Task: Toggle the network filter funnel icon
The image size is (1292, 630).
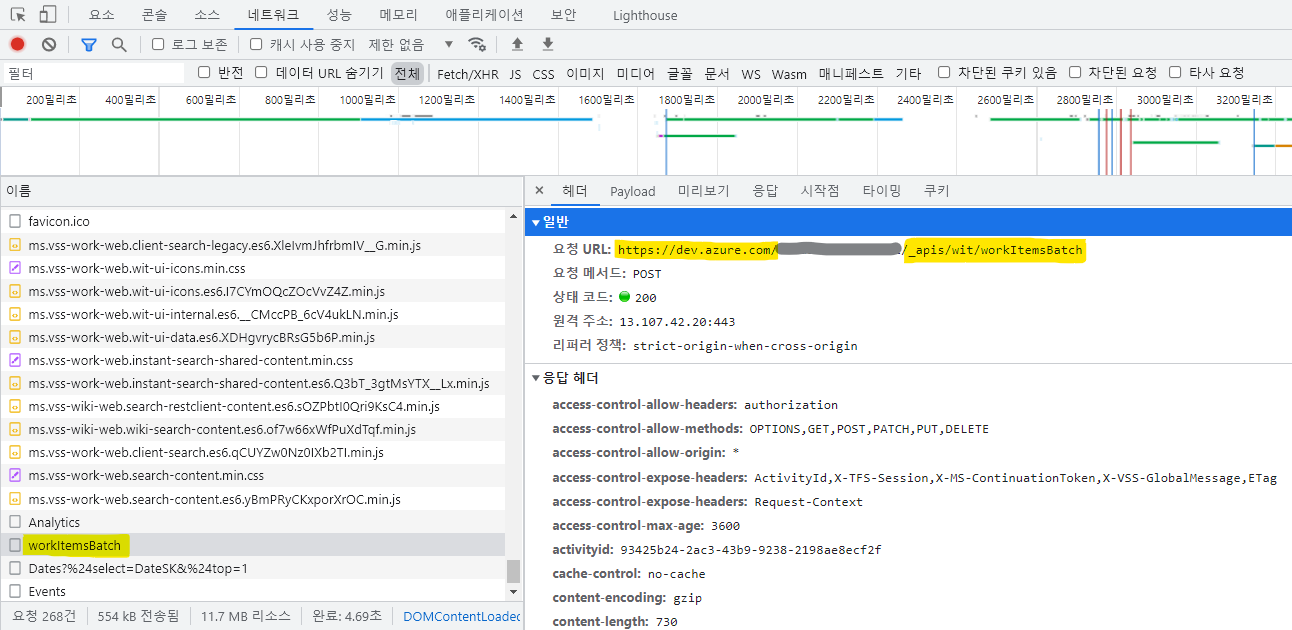Action: pyautogui.click(x=89, y=44)
